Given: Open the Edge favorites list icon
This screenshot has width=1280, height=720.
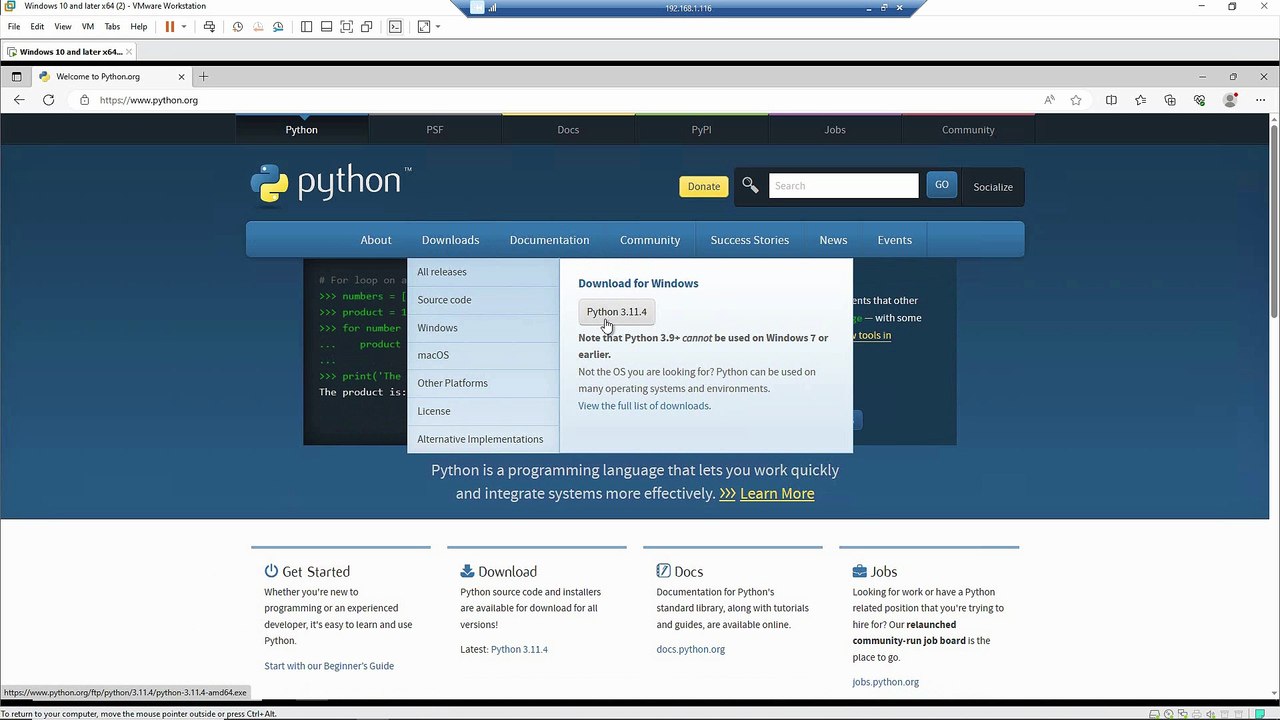Looking at the screenshot, I should [1140, 100].
